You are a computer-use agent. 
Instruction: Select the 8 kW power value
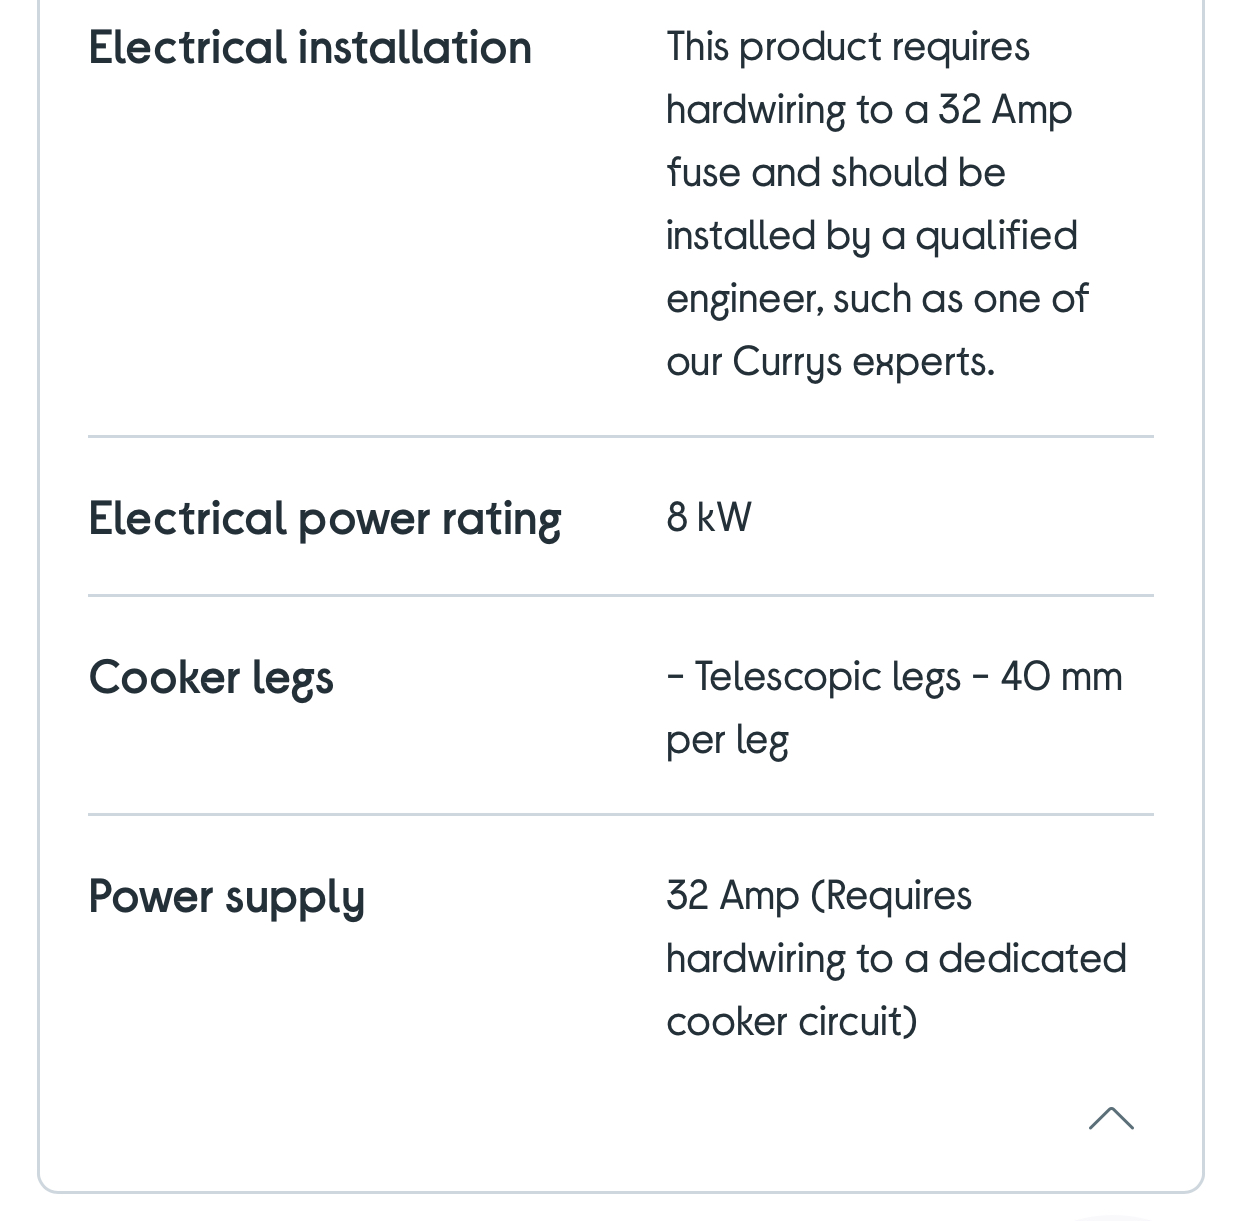(x=709, y=518)
